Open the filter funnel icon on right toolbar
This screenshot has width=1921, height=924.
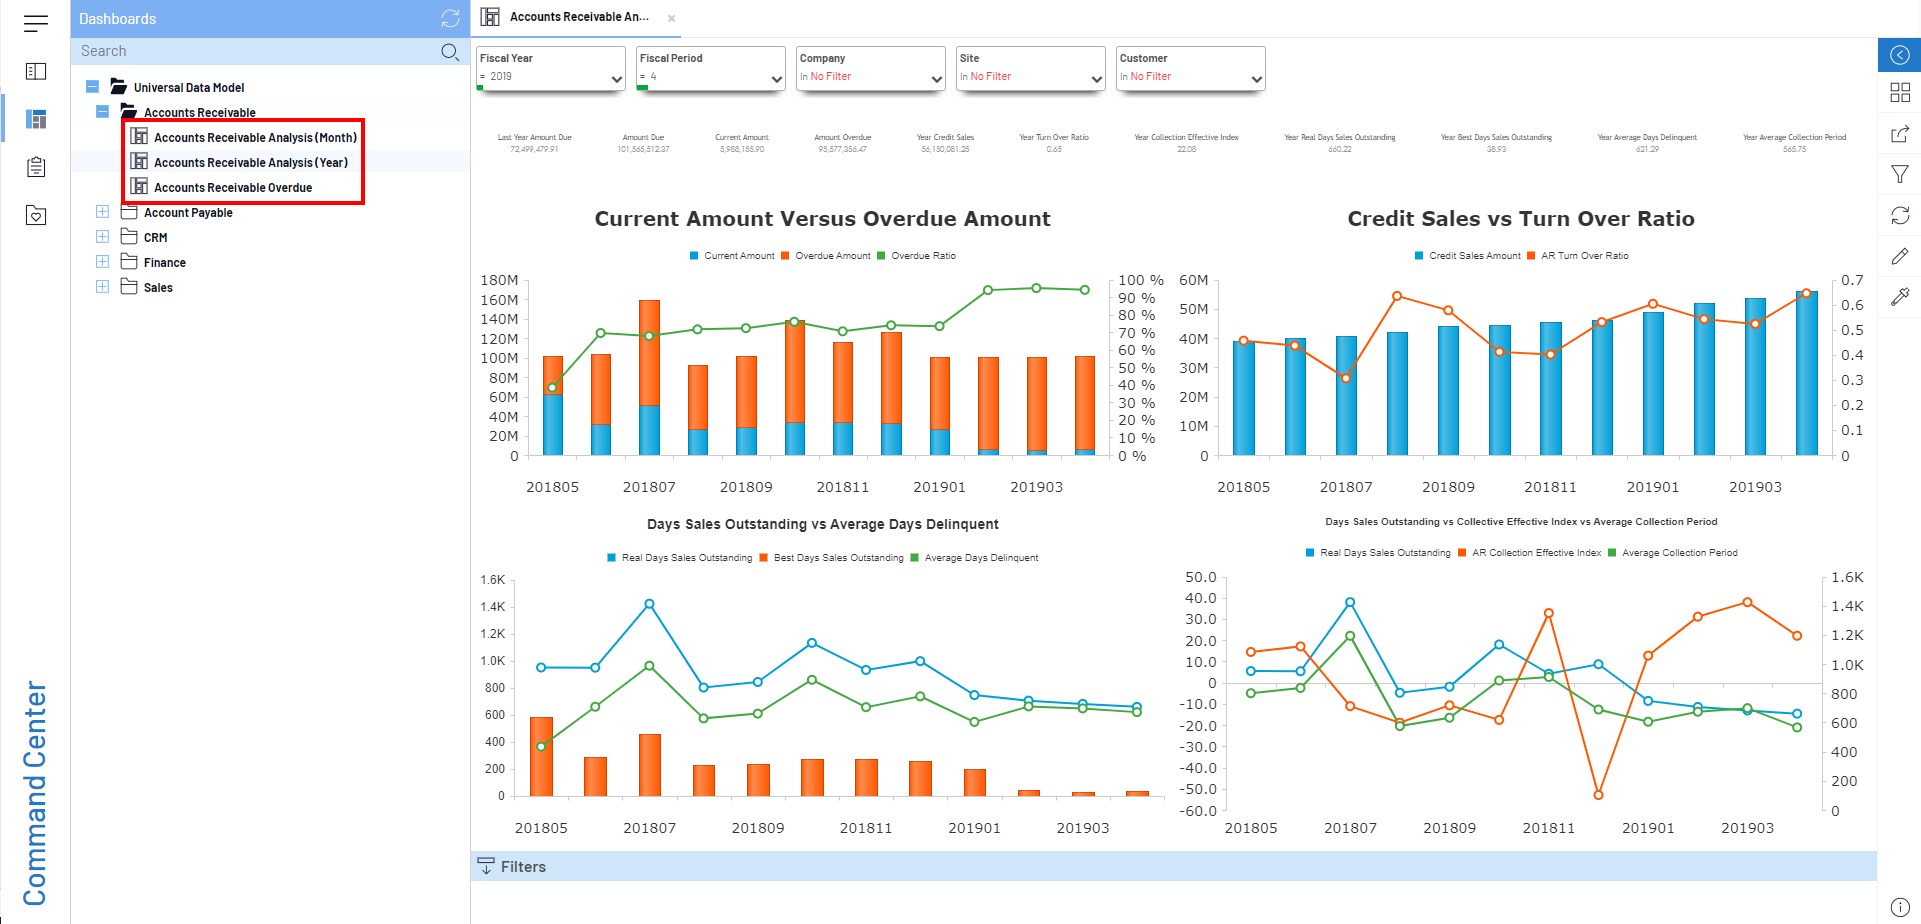(x=1900, y=175)
